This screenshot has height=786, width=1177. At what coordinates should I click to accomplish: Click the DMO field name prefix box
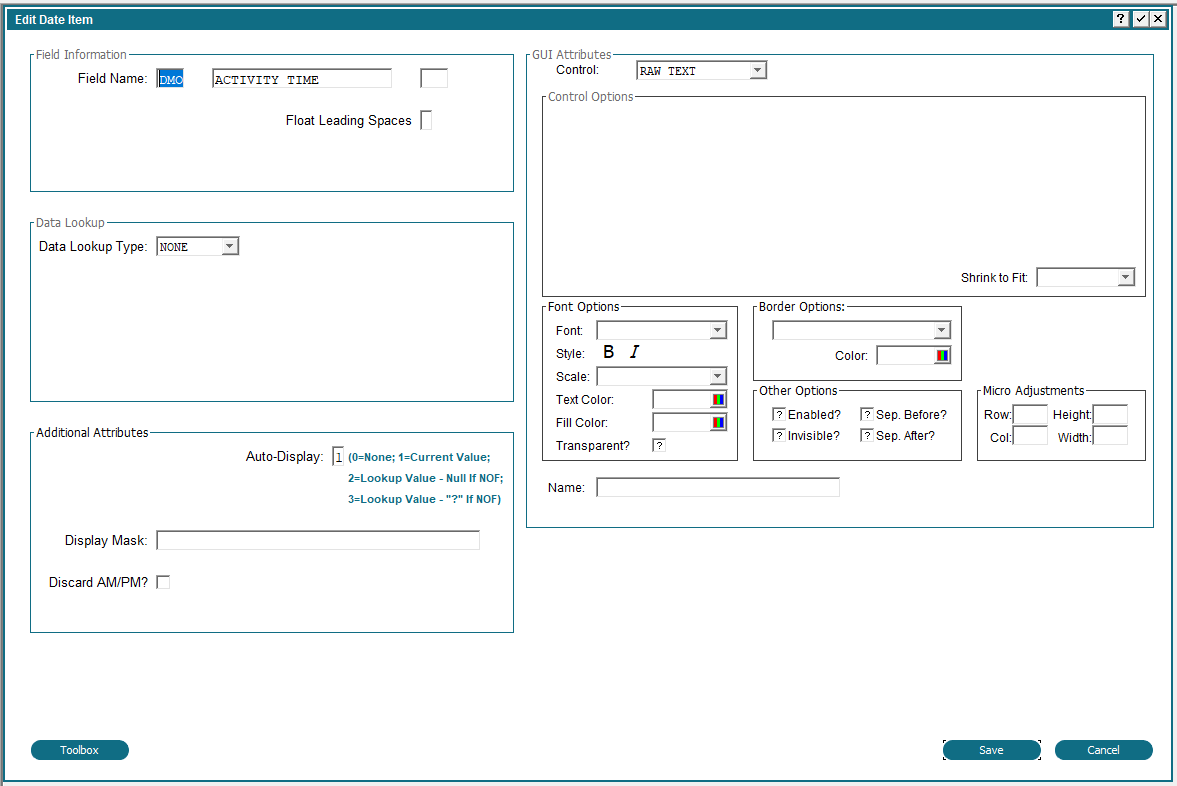(x=170, y=79)
